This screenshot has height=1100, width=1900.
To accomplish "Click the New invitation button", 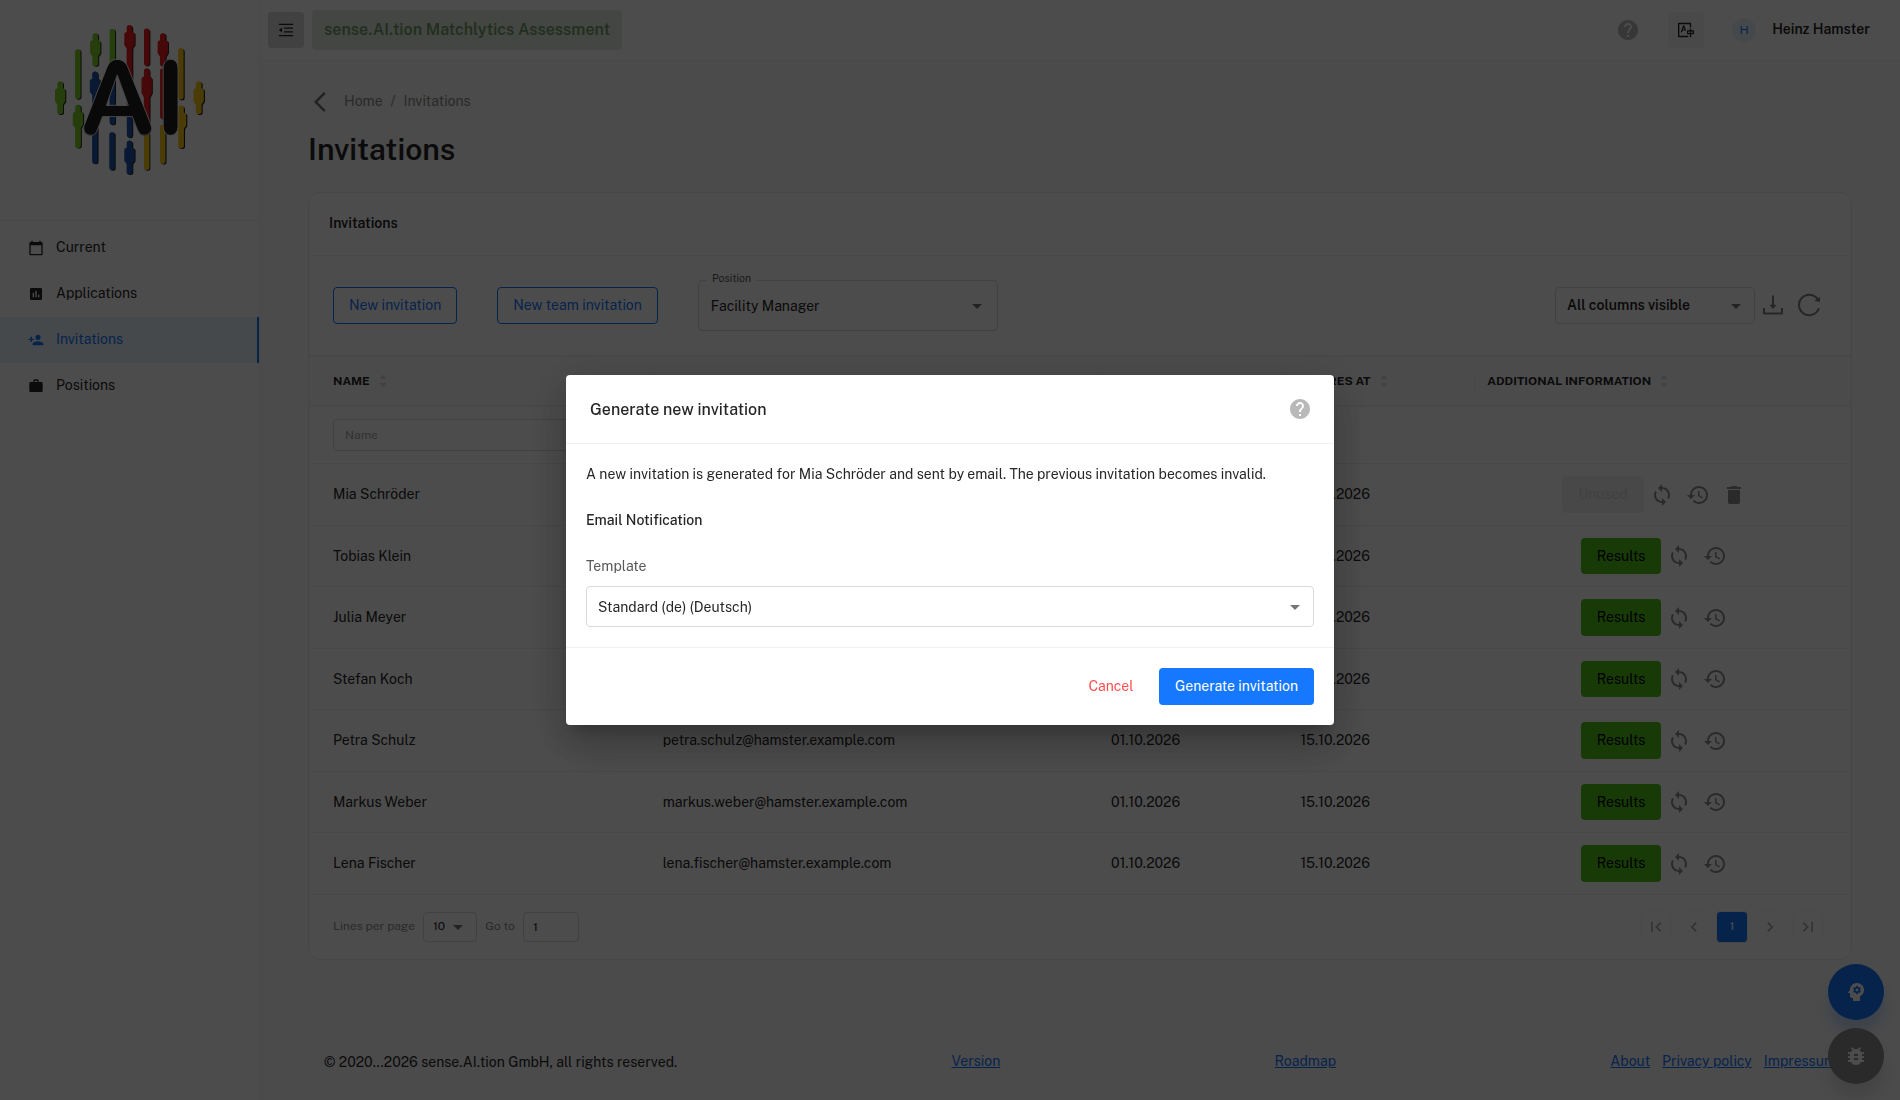I will [x=395, y=305].
